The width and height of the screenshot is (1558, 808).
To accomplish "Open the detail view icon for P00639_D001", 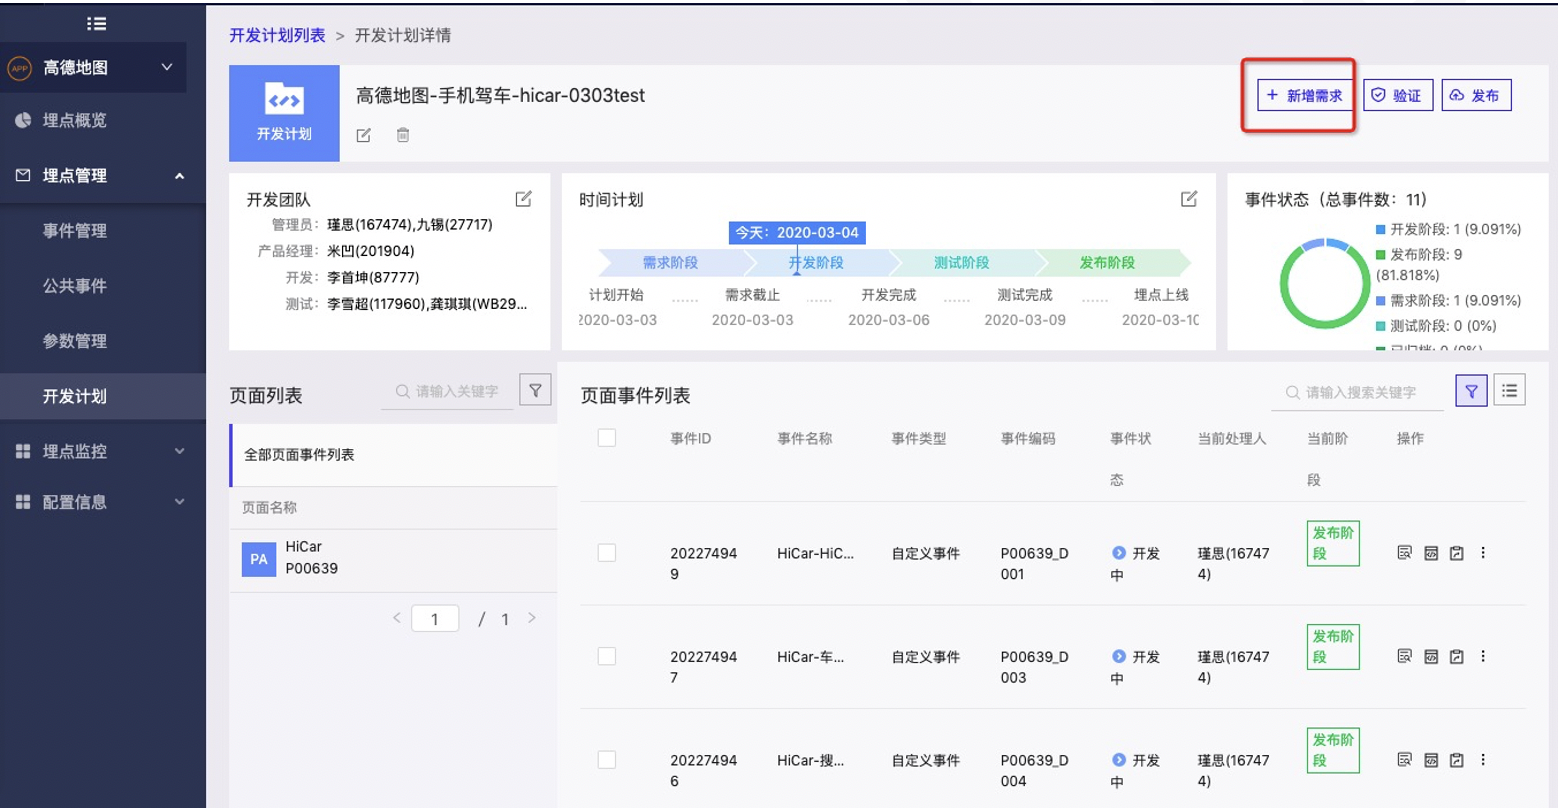I will (1404, 553).
